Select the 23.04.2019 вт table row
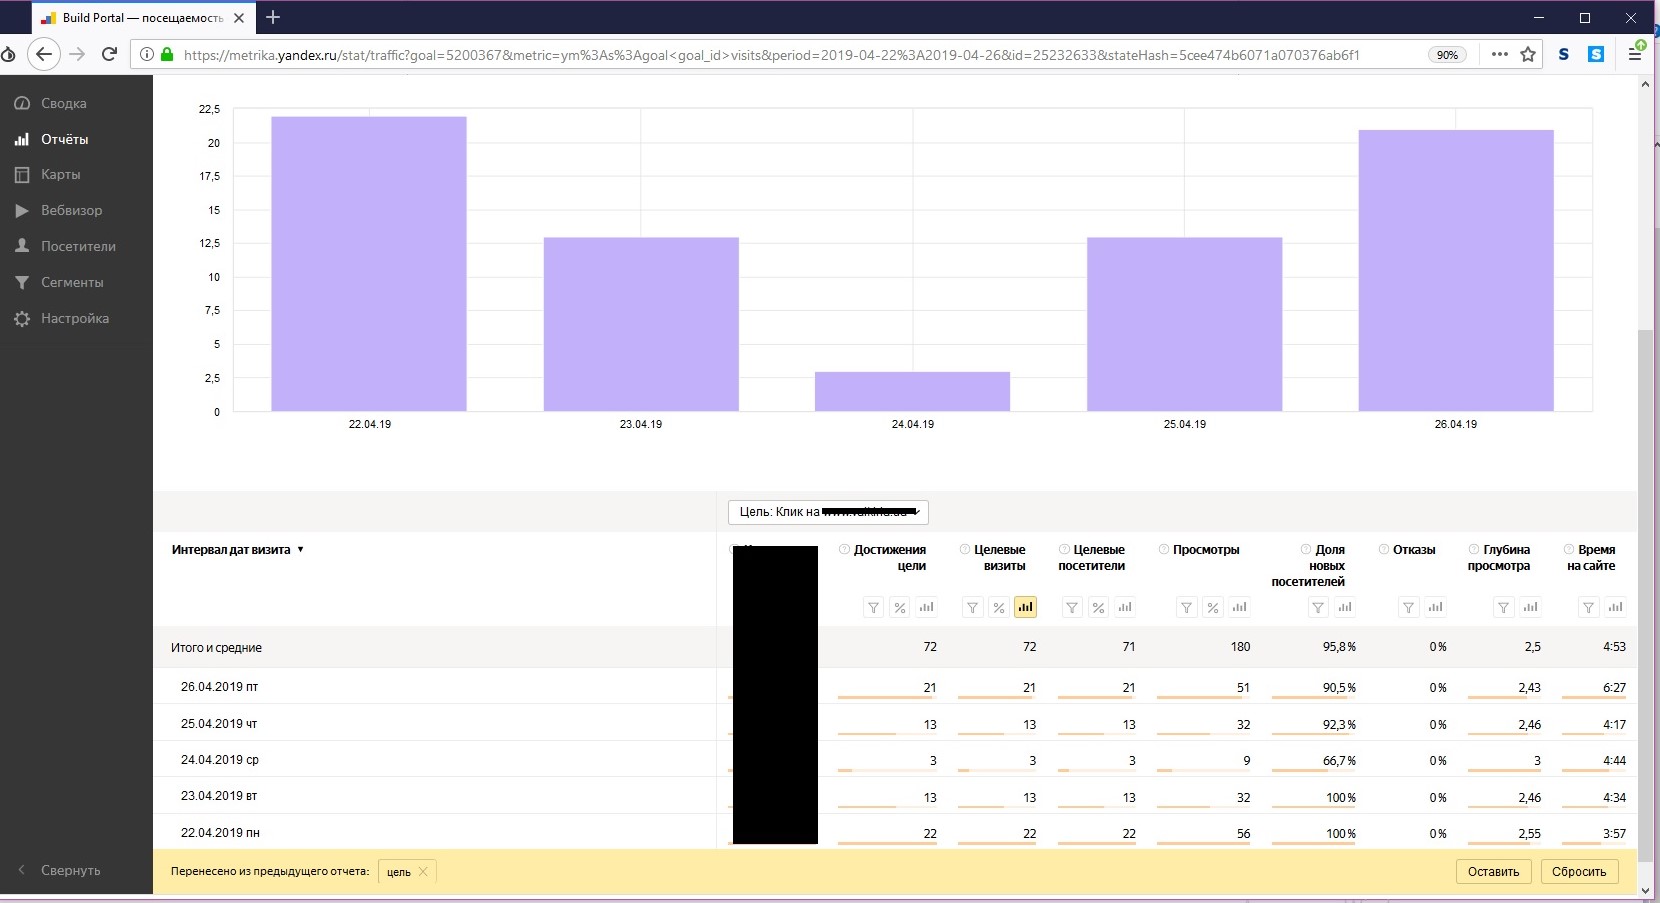The image size is (1660, 903). (x=895, y=796)
